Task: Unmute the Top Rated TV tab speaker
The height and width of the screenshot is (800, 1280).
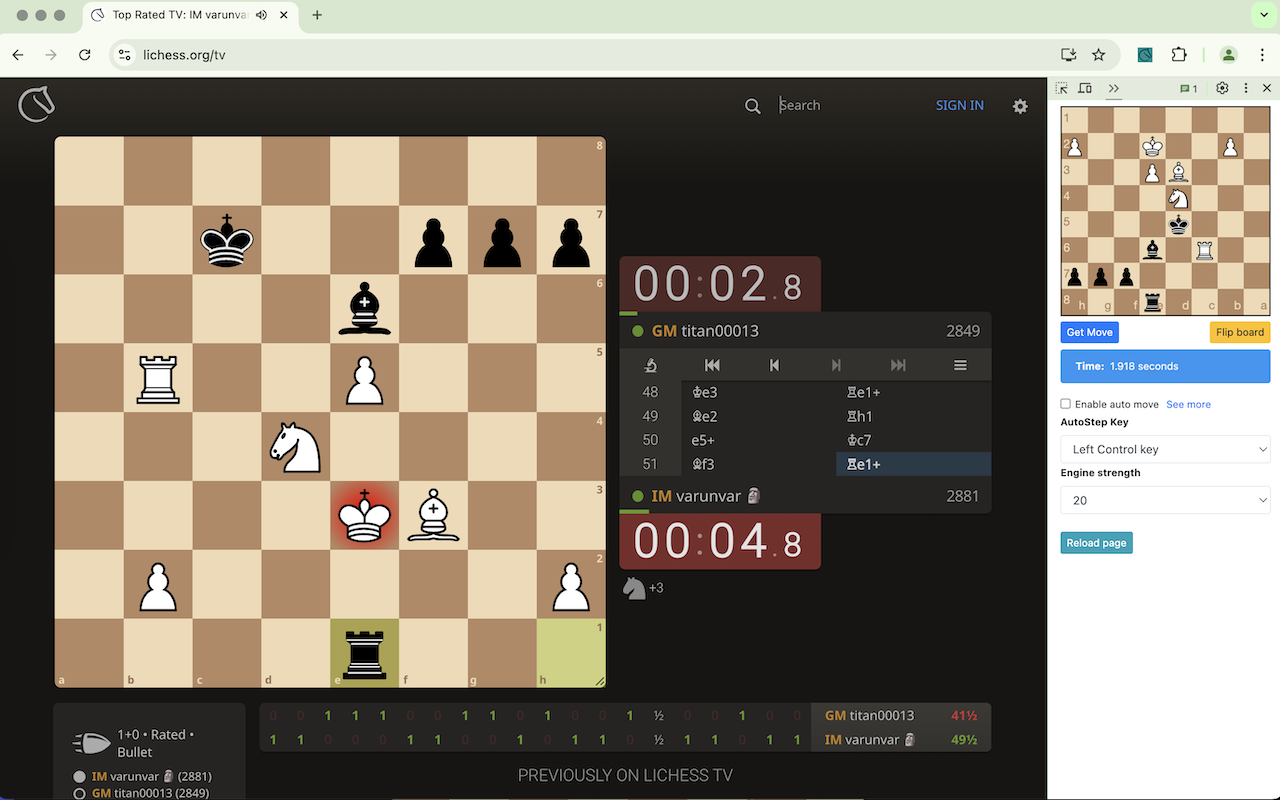Action: point(261,15)
